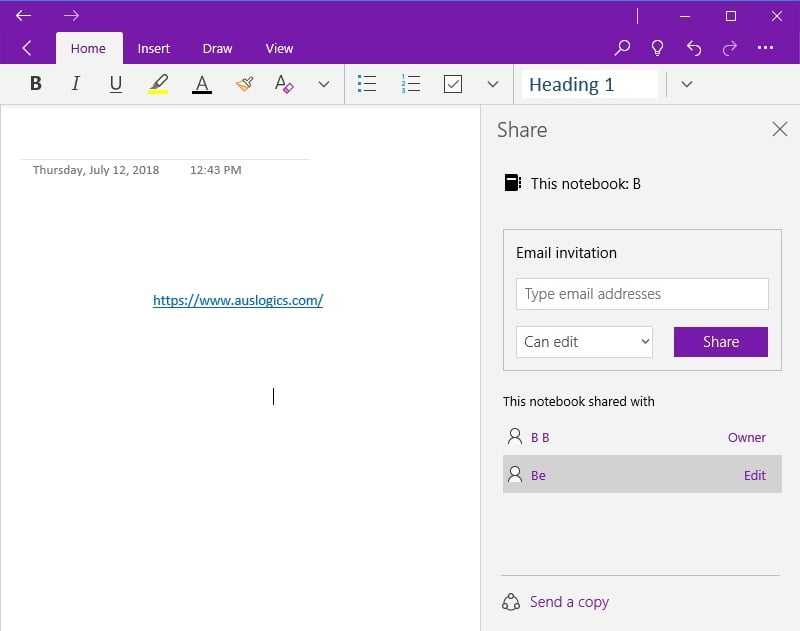Expand the font formatting options chevron
800x631 pixels.
pos(323,84)
